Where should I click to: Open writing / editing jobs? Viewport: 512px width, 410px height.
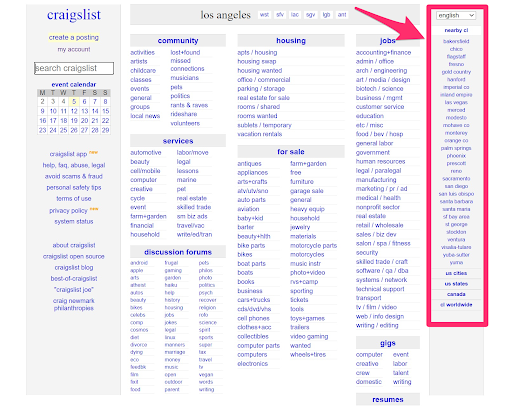pos(377,325)
